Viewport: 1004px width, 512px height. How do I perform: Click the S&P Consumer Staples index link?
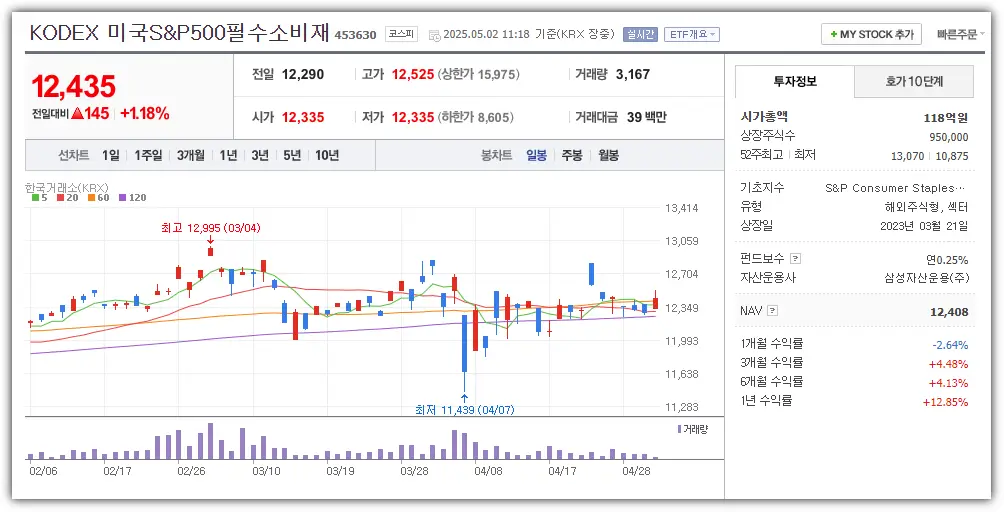tap(895, 188)
